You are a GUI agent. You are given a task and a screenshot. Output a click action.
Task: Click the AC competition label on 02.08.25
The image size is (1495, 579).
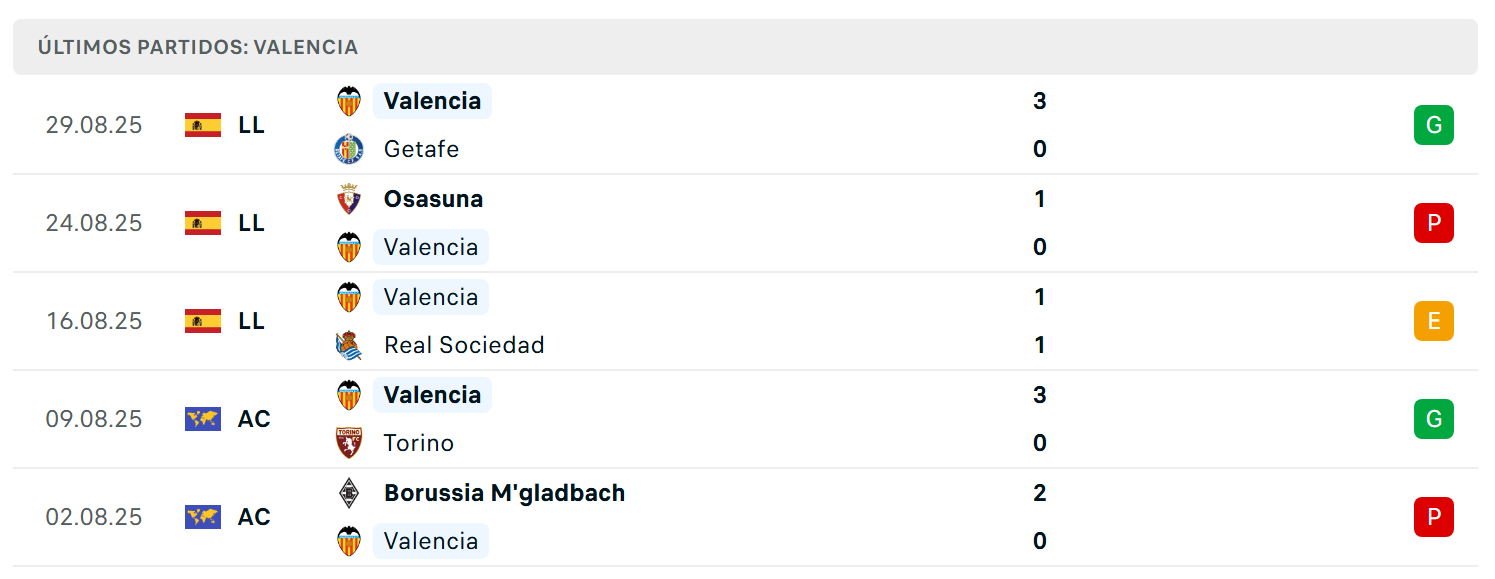[x=254, y=517]
